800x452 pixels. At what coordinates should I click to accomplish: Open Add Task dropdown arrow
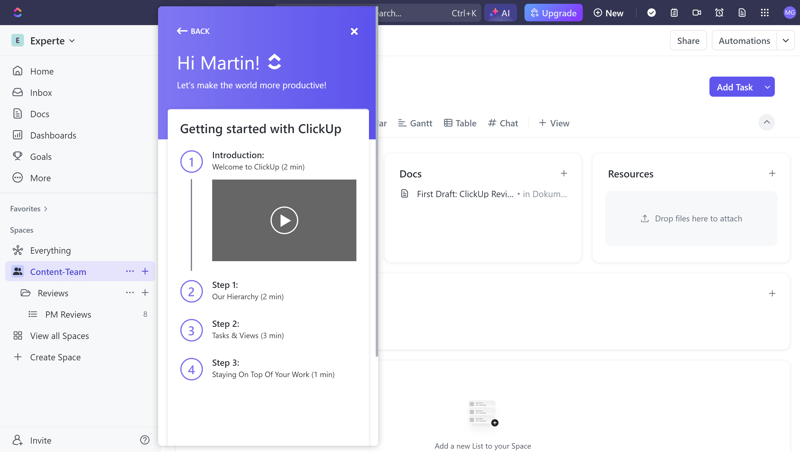[x=767, y=87]
